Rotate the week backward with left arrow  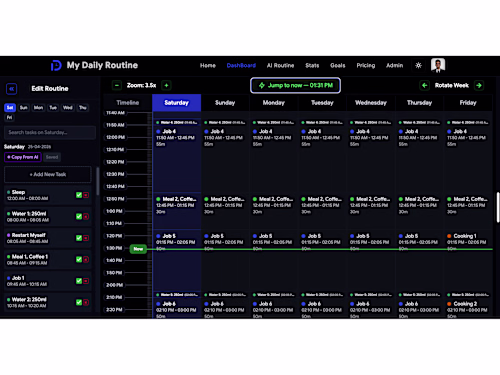click(424, 85)
